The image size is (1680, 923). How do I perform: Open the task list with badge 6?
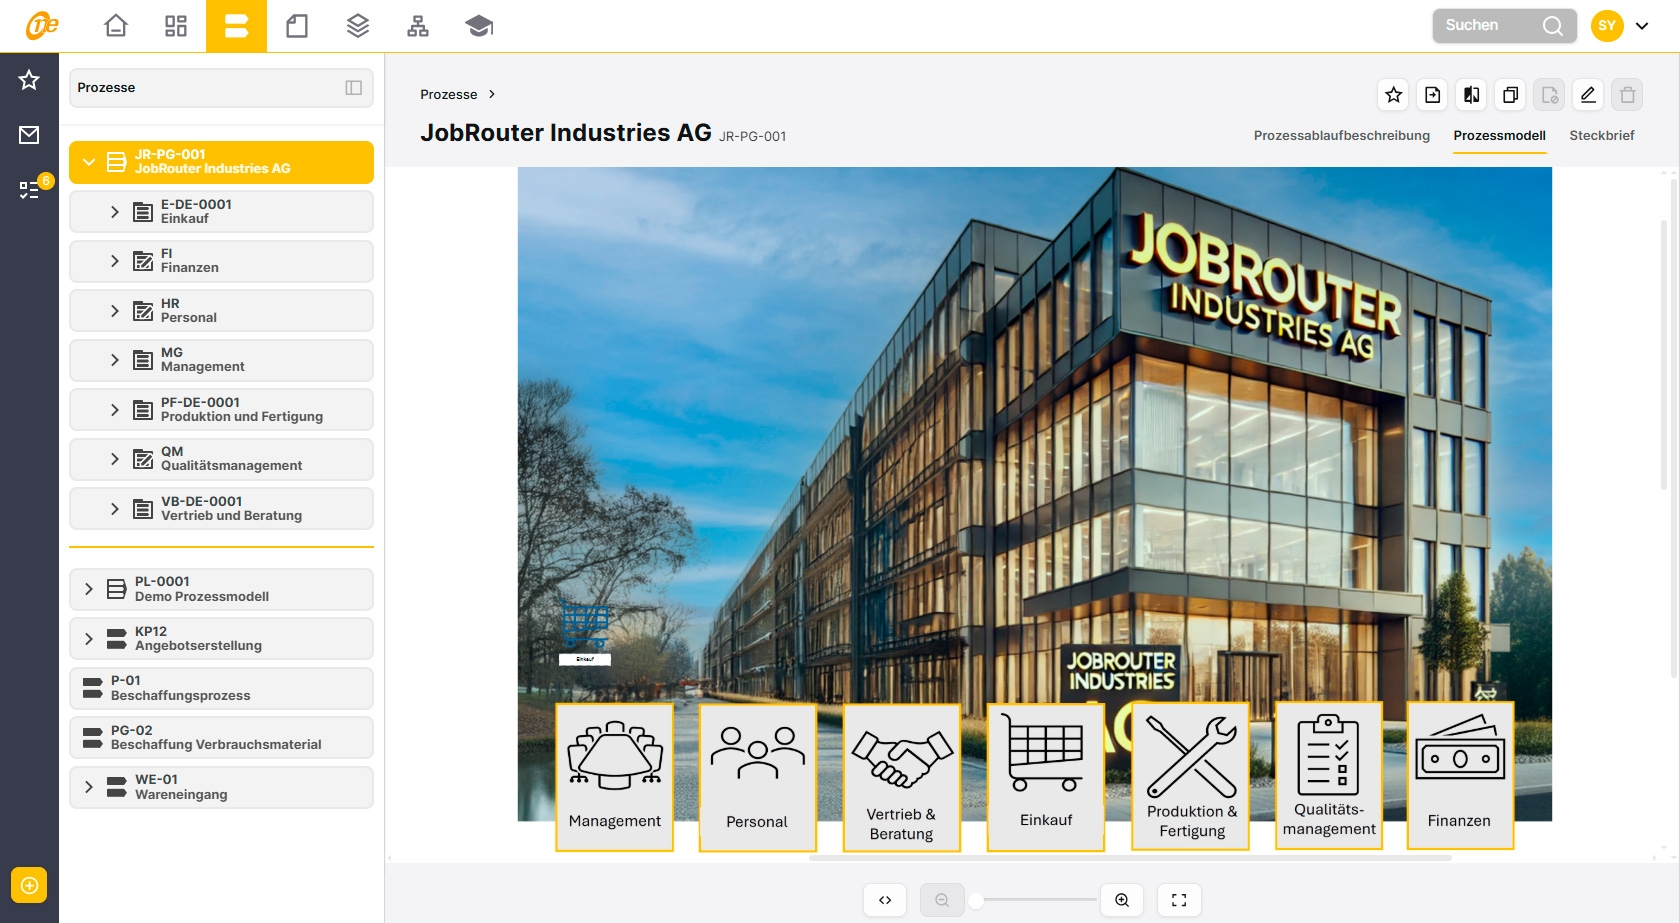click(x=31, y=188)
